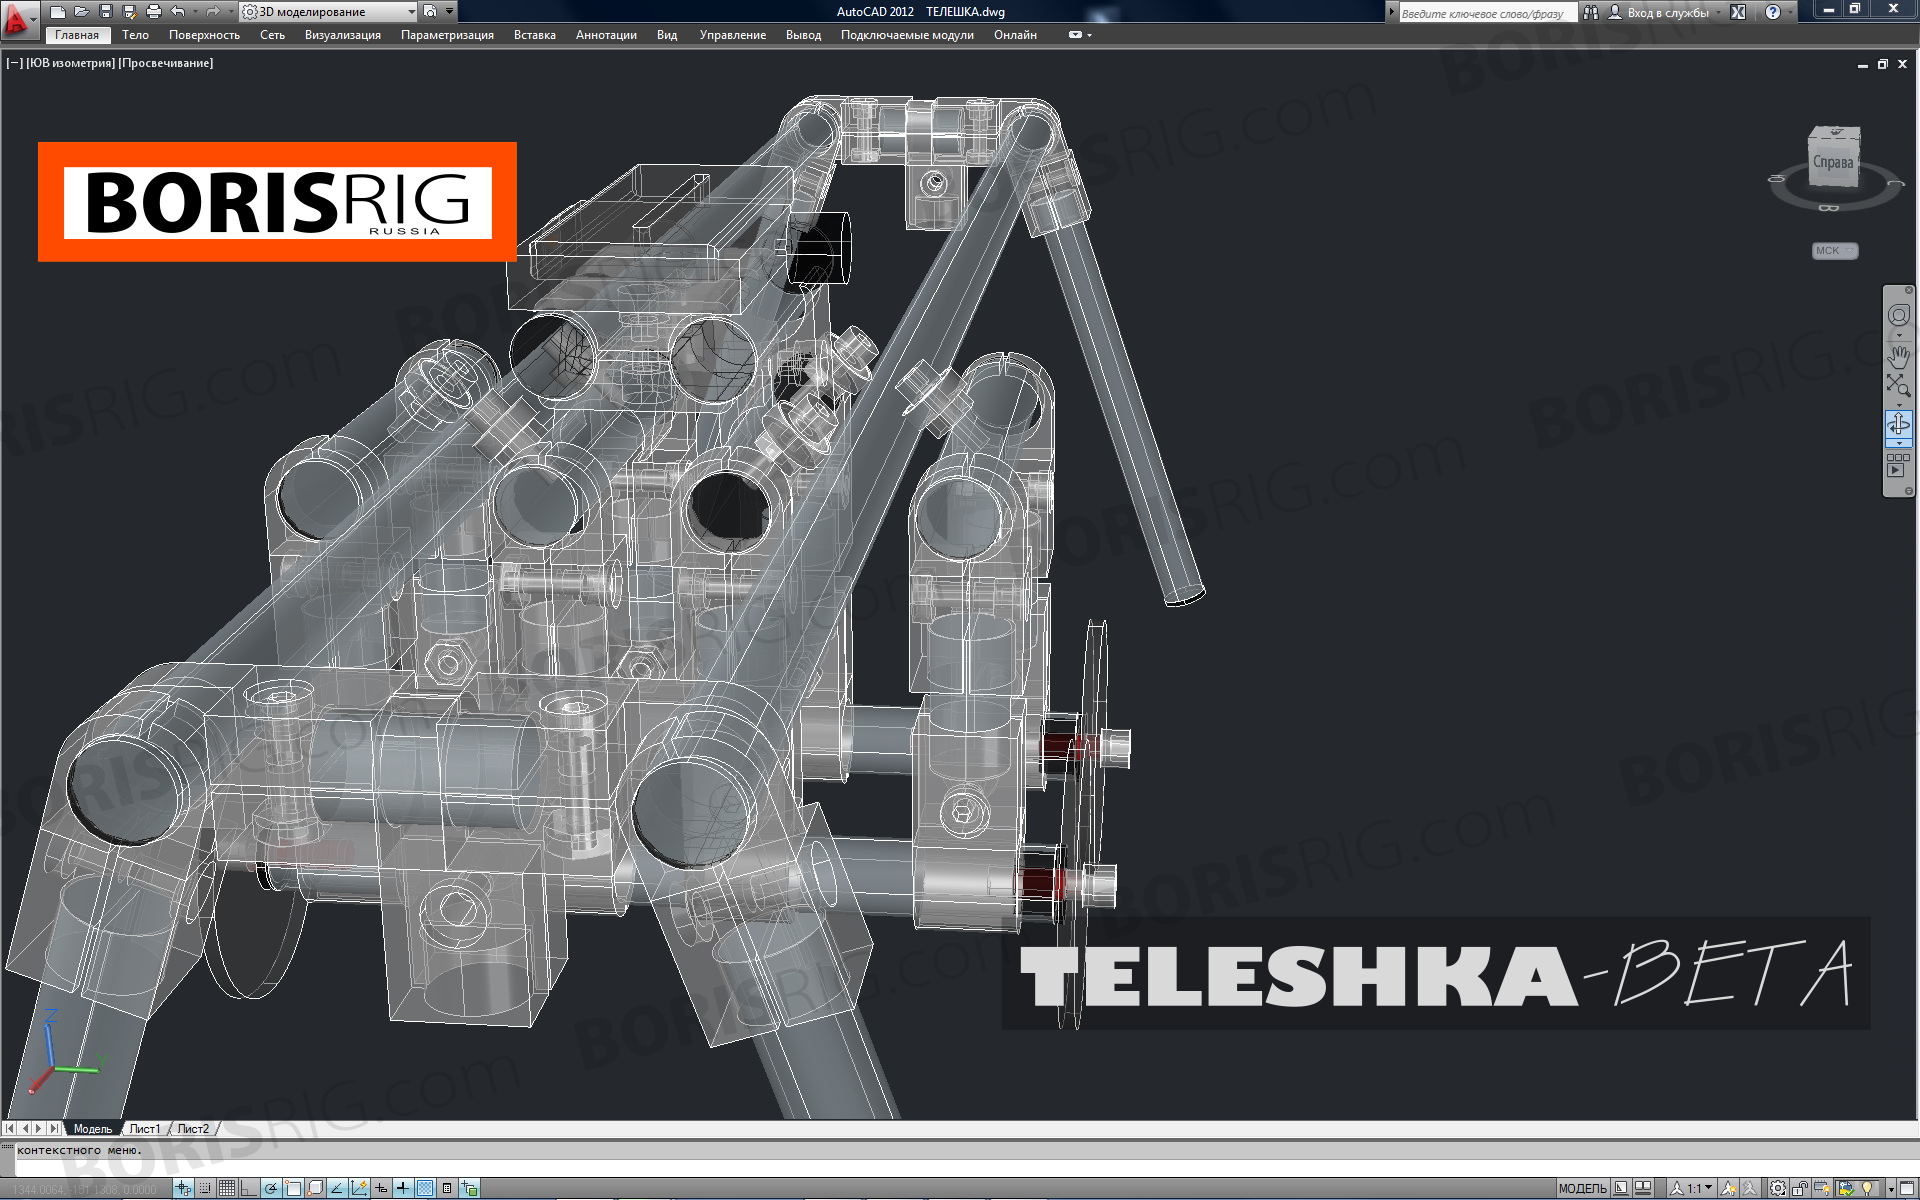1920x1200 pixels.
Task: Open the redo history dropdown arrow
Action: (x=229, y=12)
